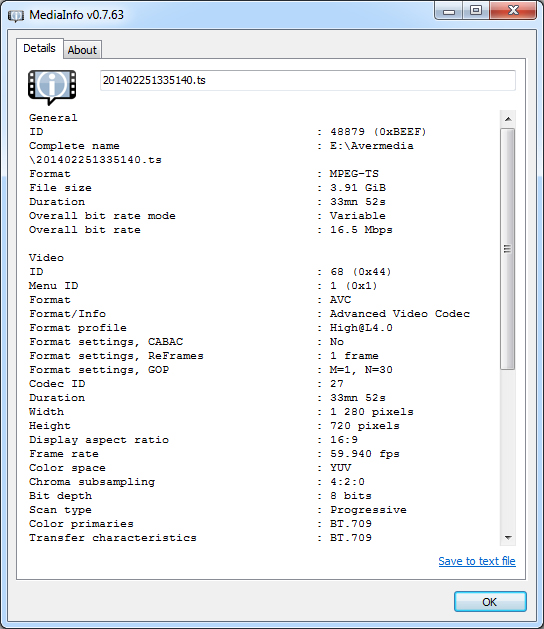Click the 'Variable' bit rate mode value
The image size is (544, 629).
(358, 216)
